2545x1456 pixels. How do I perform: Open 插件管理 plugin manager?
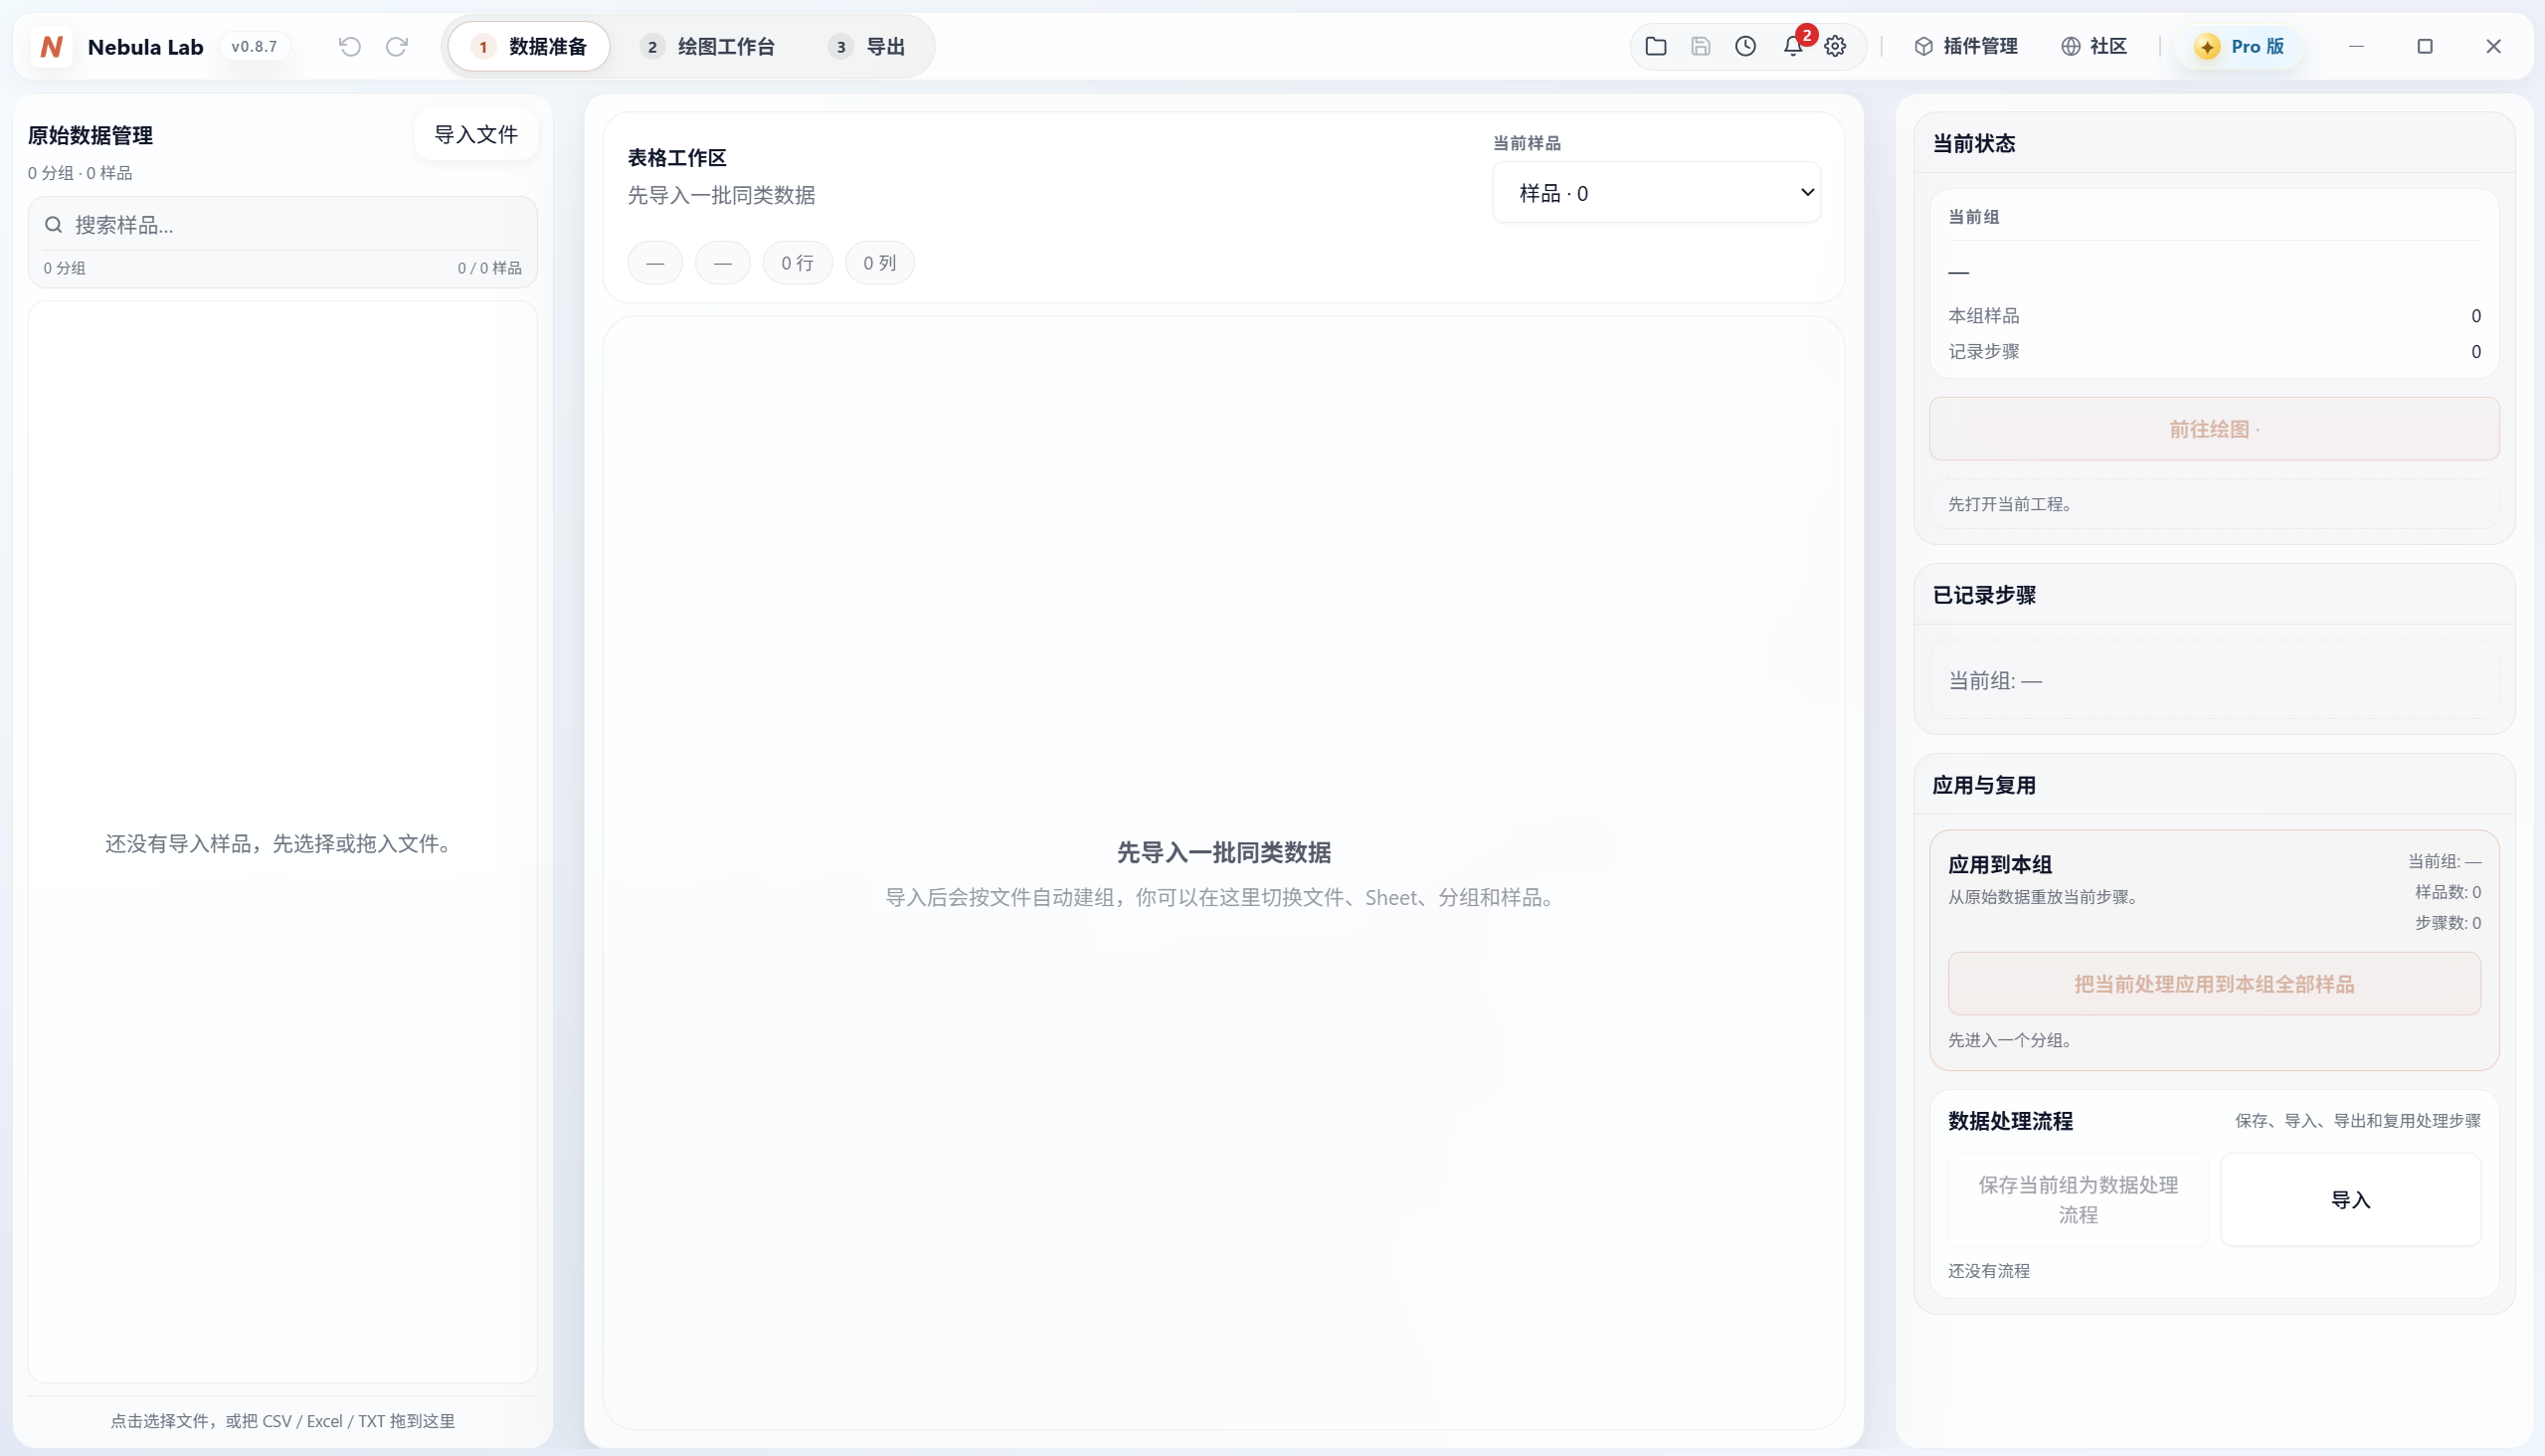click(1966, 46)
